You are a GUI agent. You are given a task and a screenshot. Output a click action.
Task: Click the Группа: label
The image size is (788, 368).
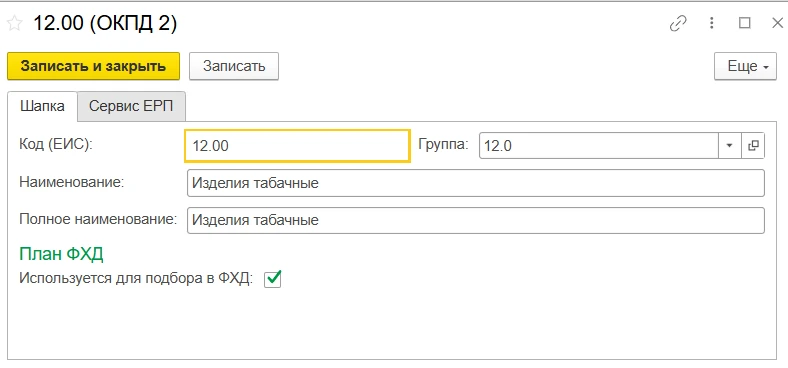coord(443,145)
